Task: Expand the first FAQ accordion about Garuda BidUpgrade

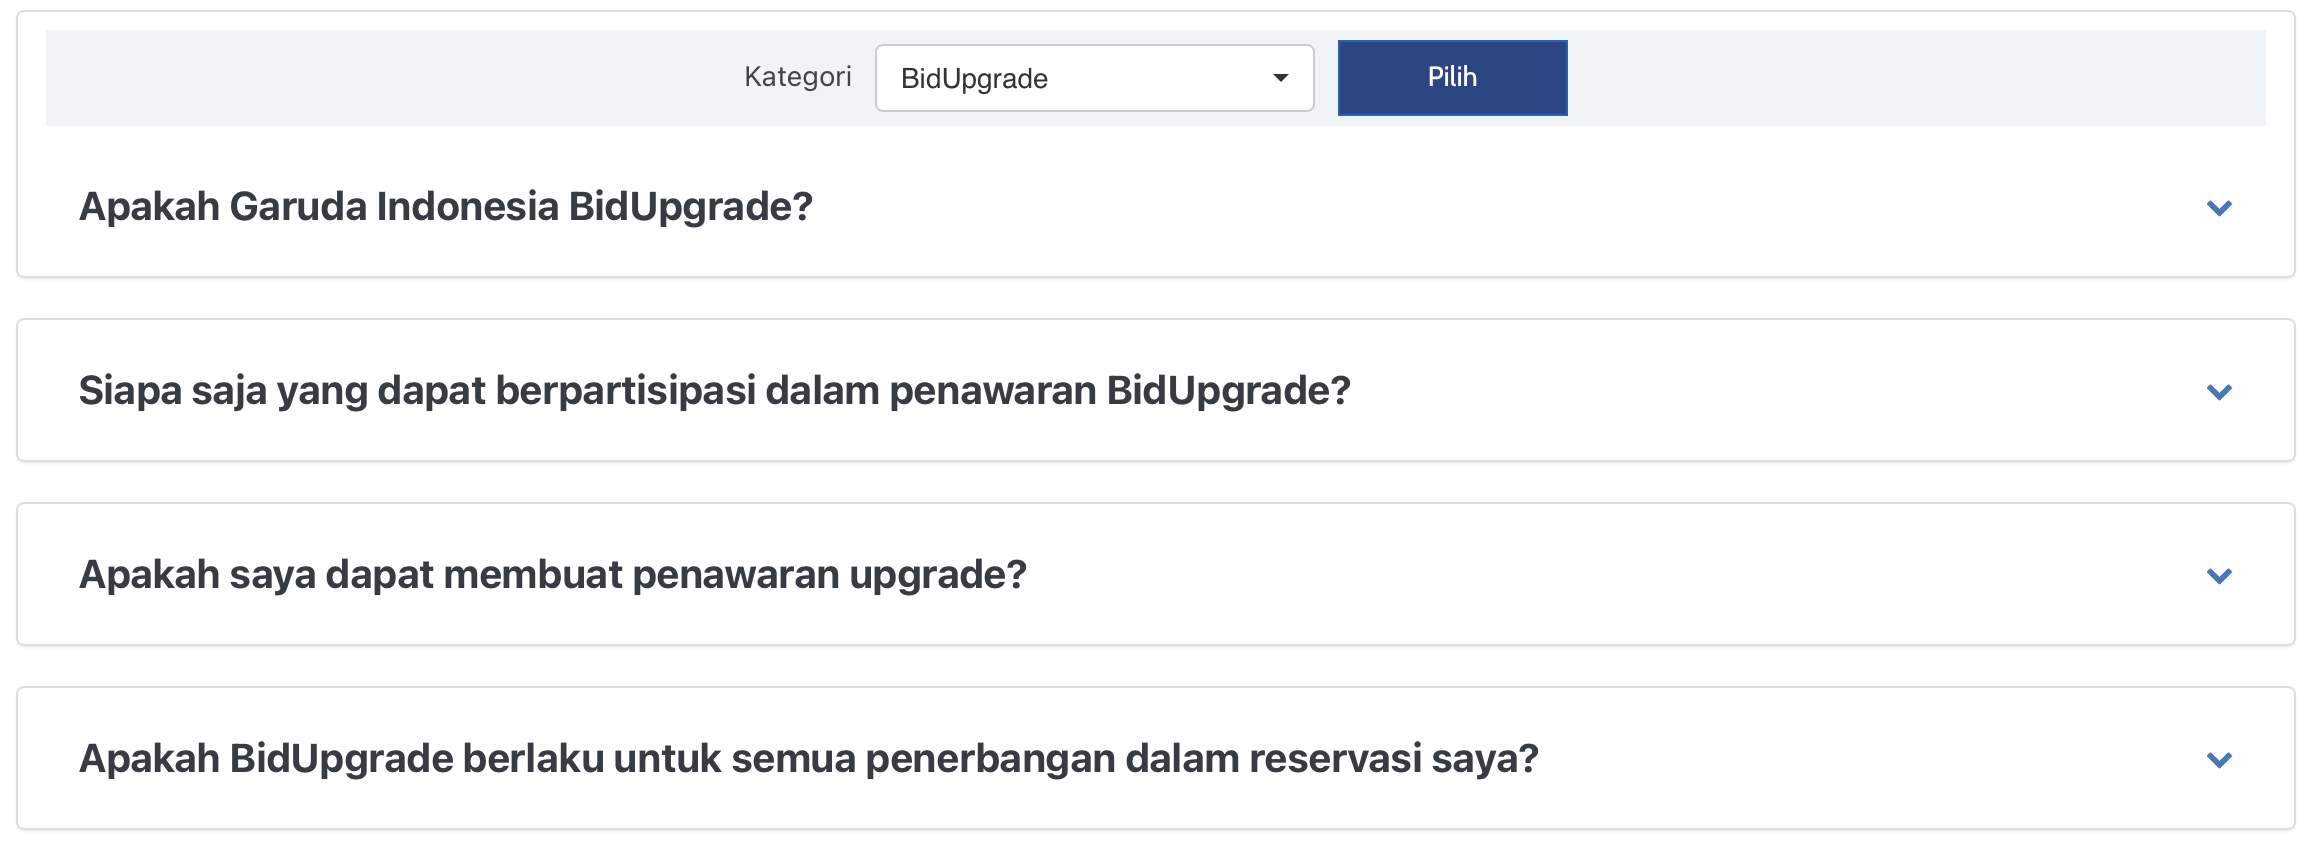Action: (1155, 207)
